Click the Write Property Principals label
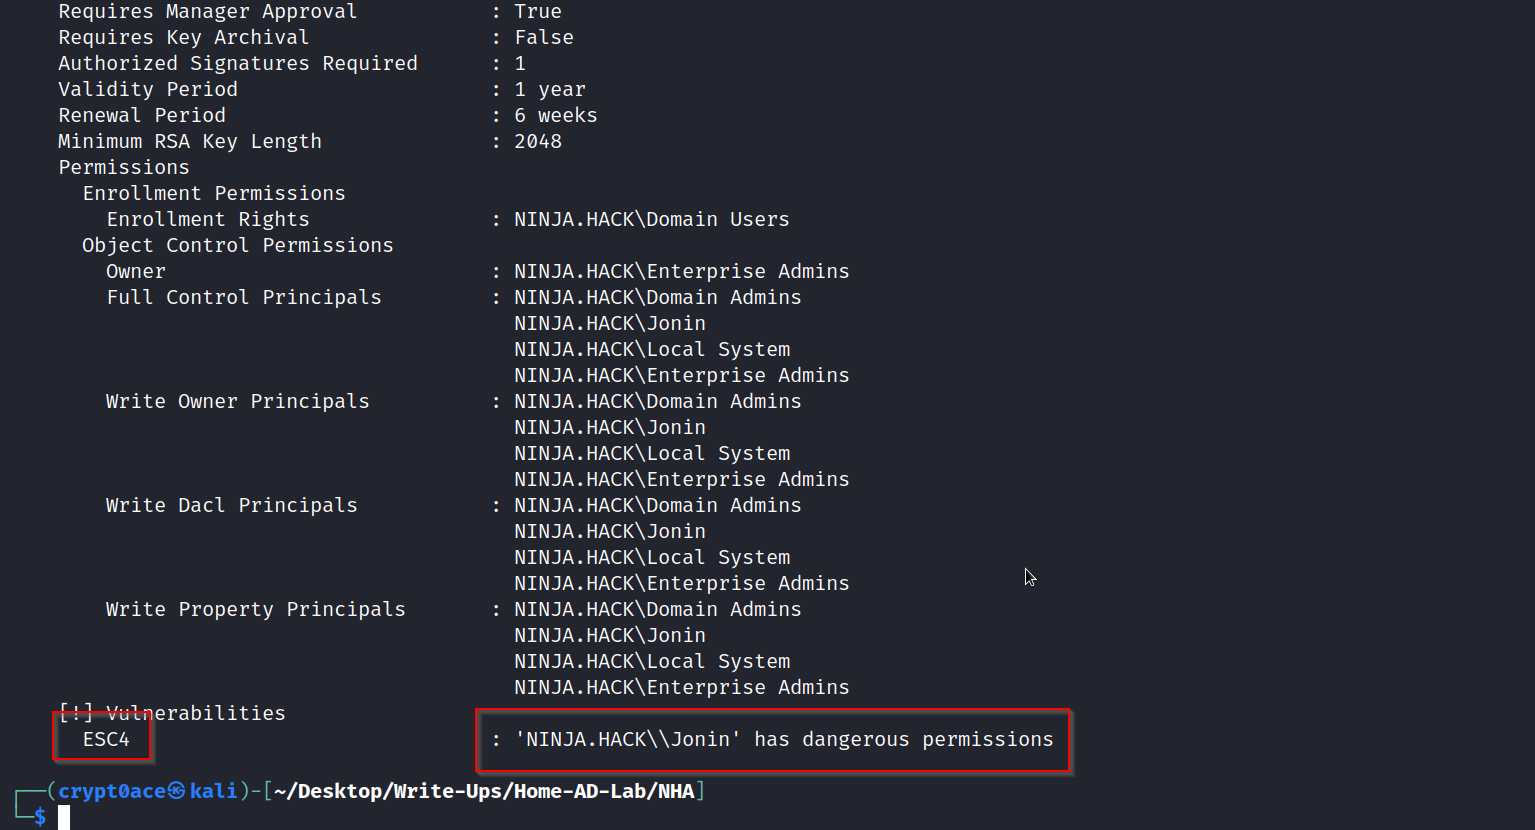The width and height of the screenshot is (1535, 830). (x=255, y=609)
